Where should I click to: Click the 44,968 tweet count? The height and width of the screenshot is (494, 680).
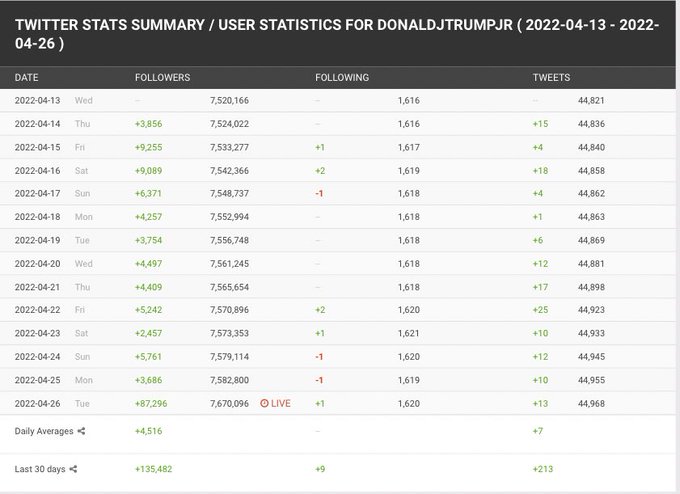click(x=591, y=403)
